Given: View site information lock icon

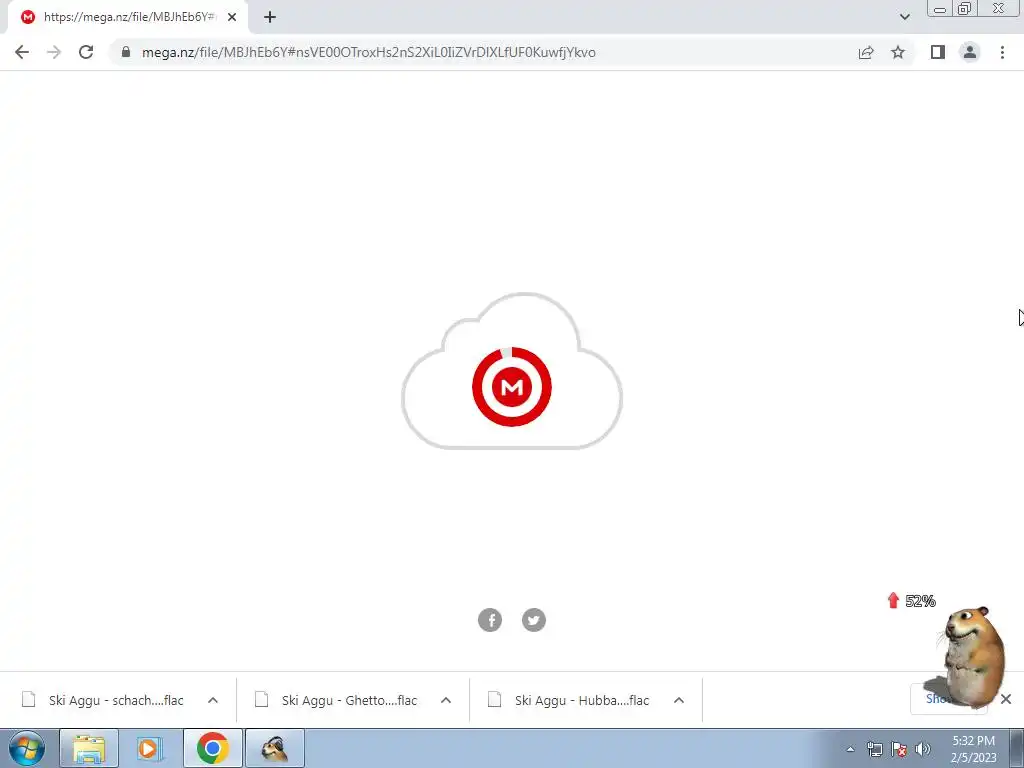Looking at the screenshot, I should click(126, 52).
